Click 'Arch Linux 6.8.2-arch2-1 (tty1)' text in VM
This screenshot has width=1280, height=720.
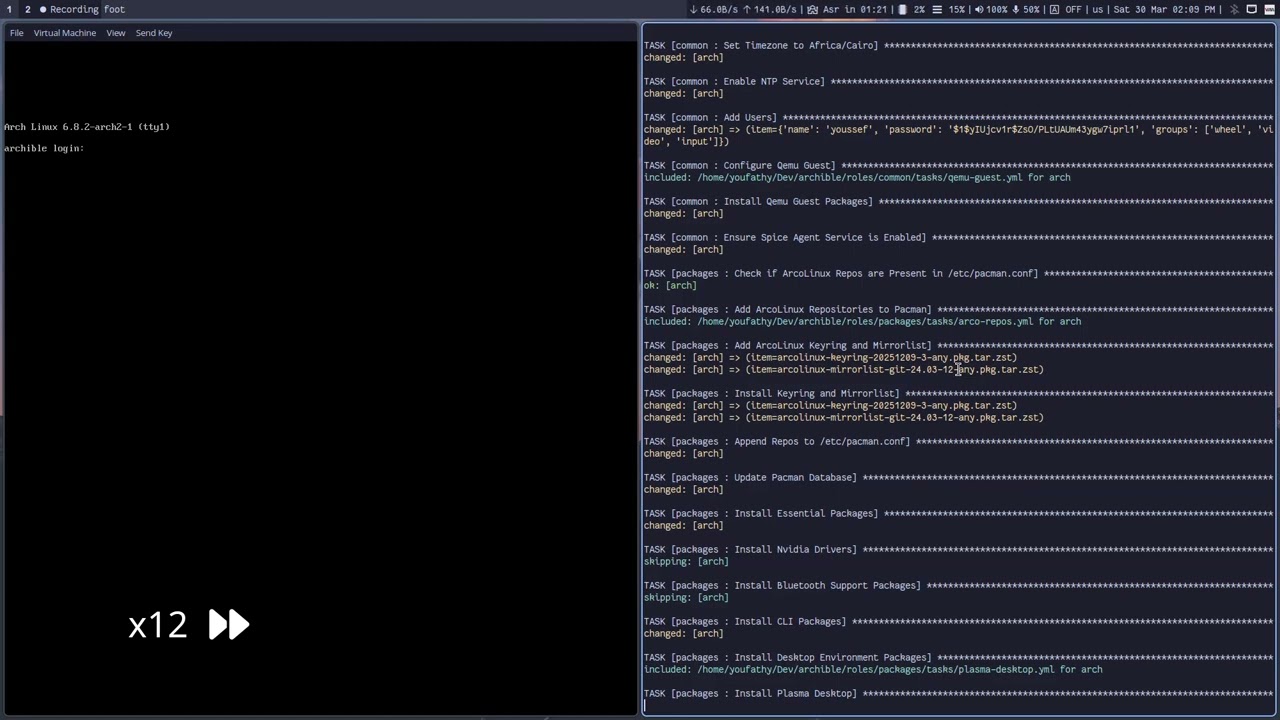(87, 127)
